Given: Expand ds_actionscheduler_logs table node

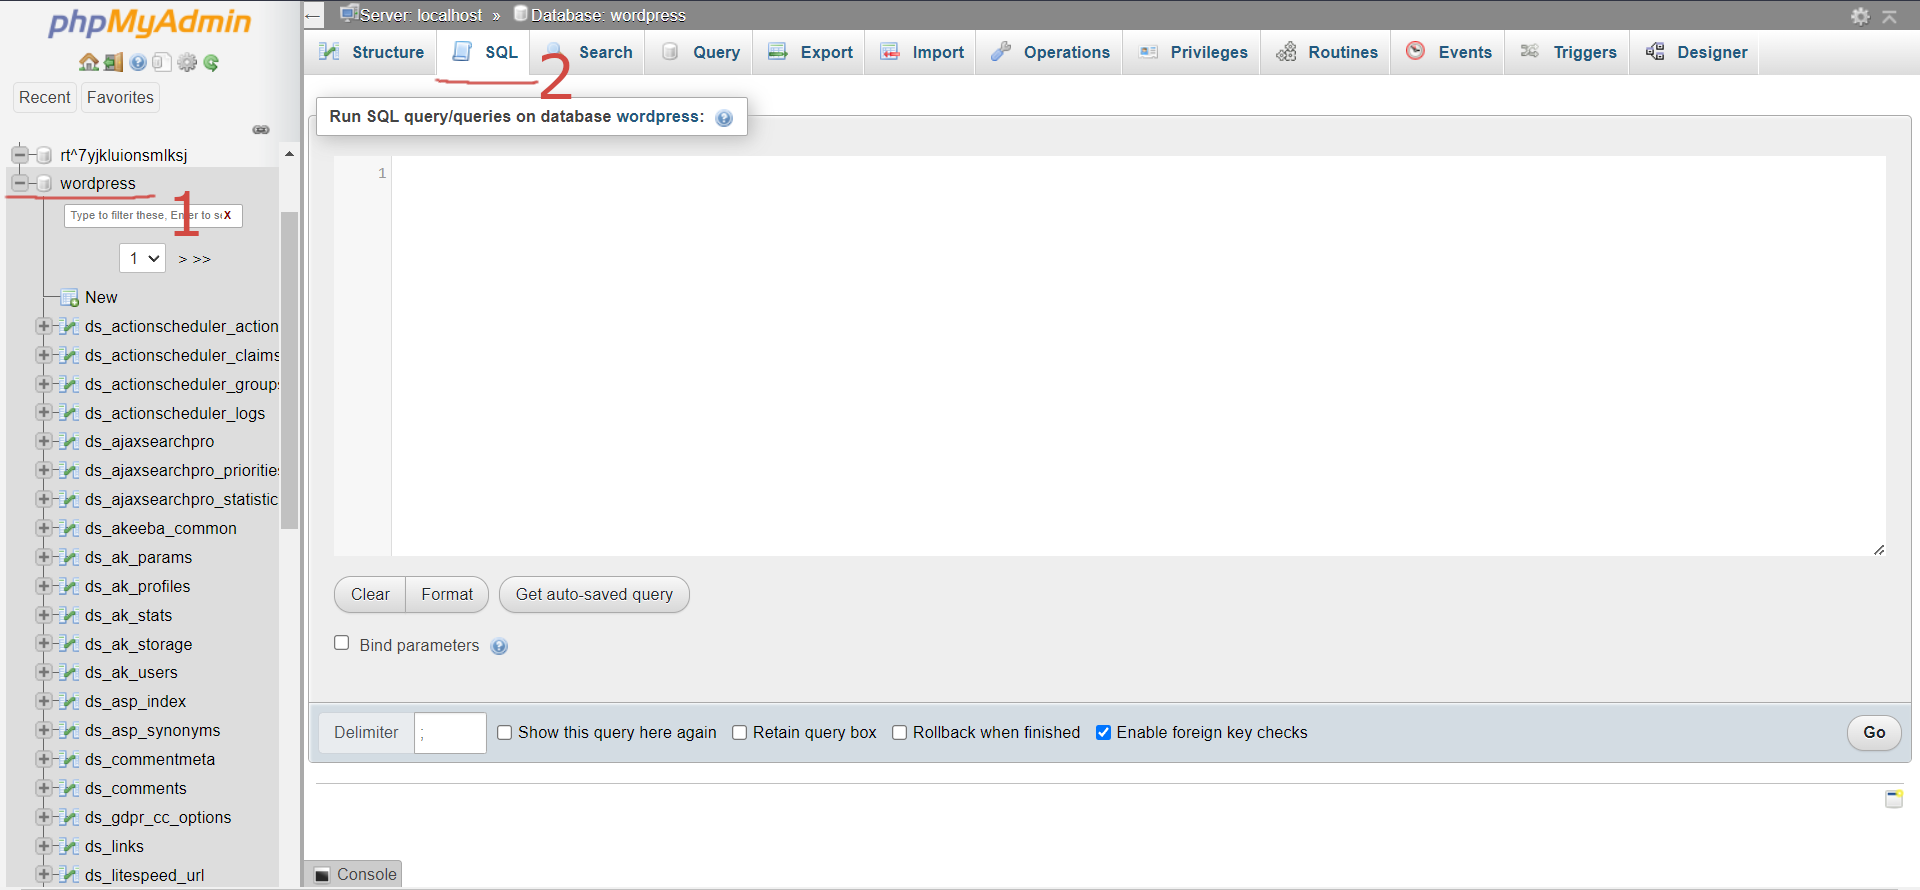Looking at the screenshot, I should coord(44,412).
